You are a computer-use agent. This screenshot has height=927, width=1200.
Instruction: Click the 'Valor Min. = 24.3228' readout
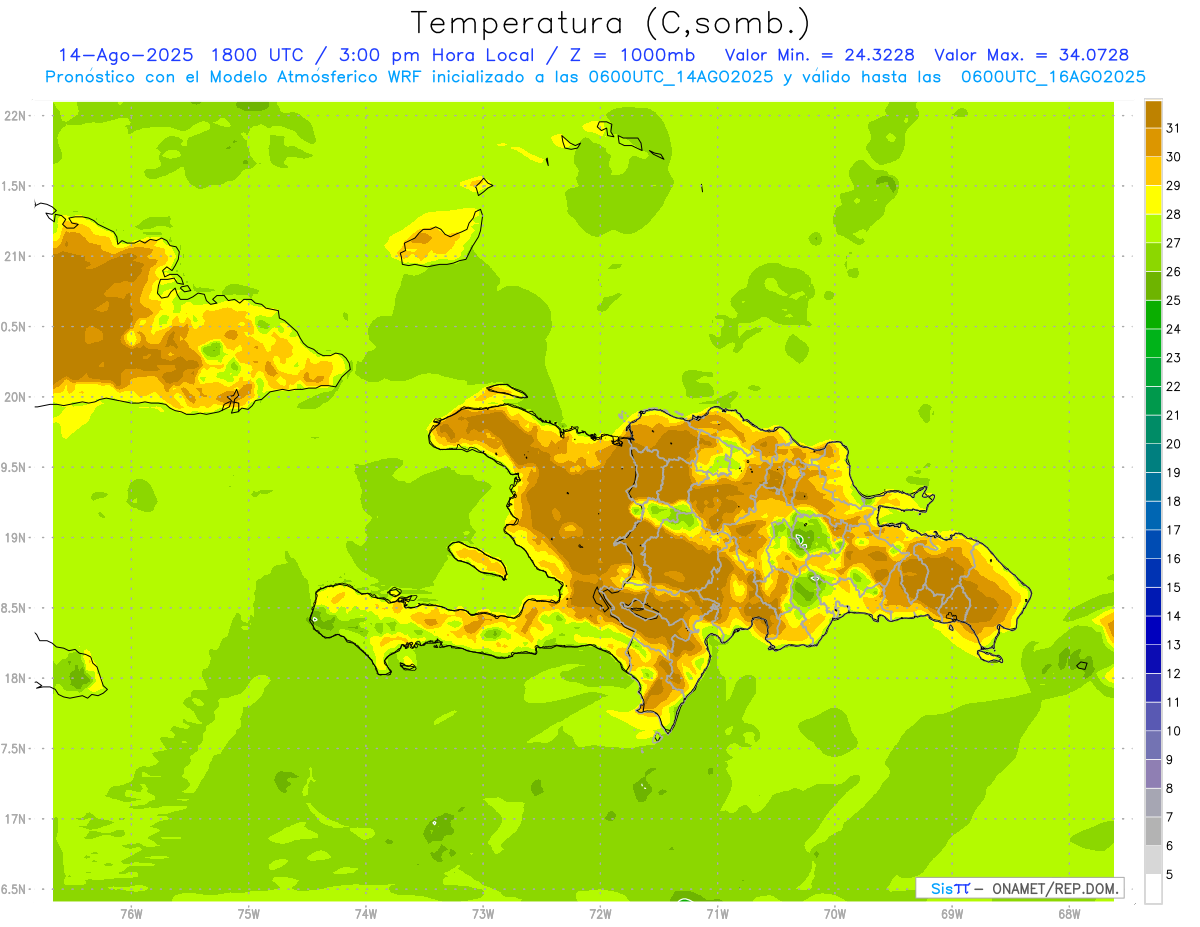click(x=819, y=55)
